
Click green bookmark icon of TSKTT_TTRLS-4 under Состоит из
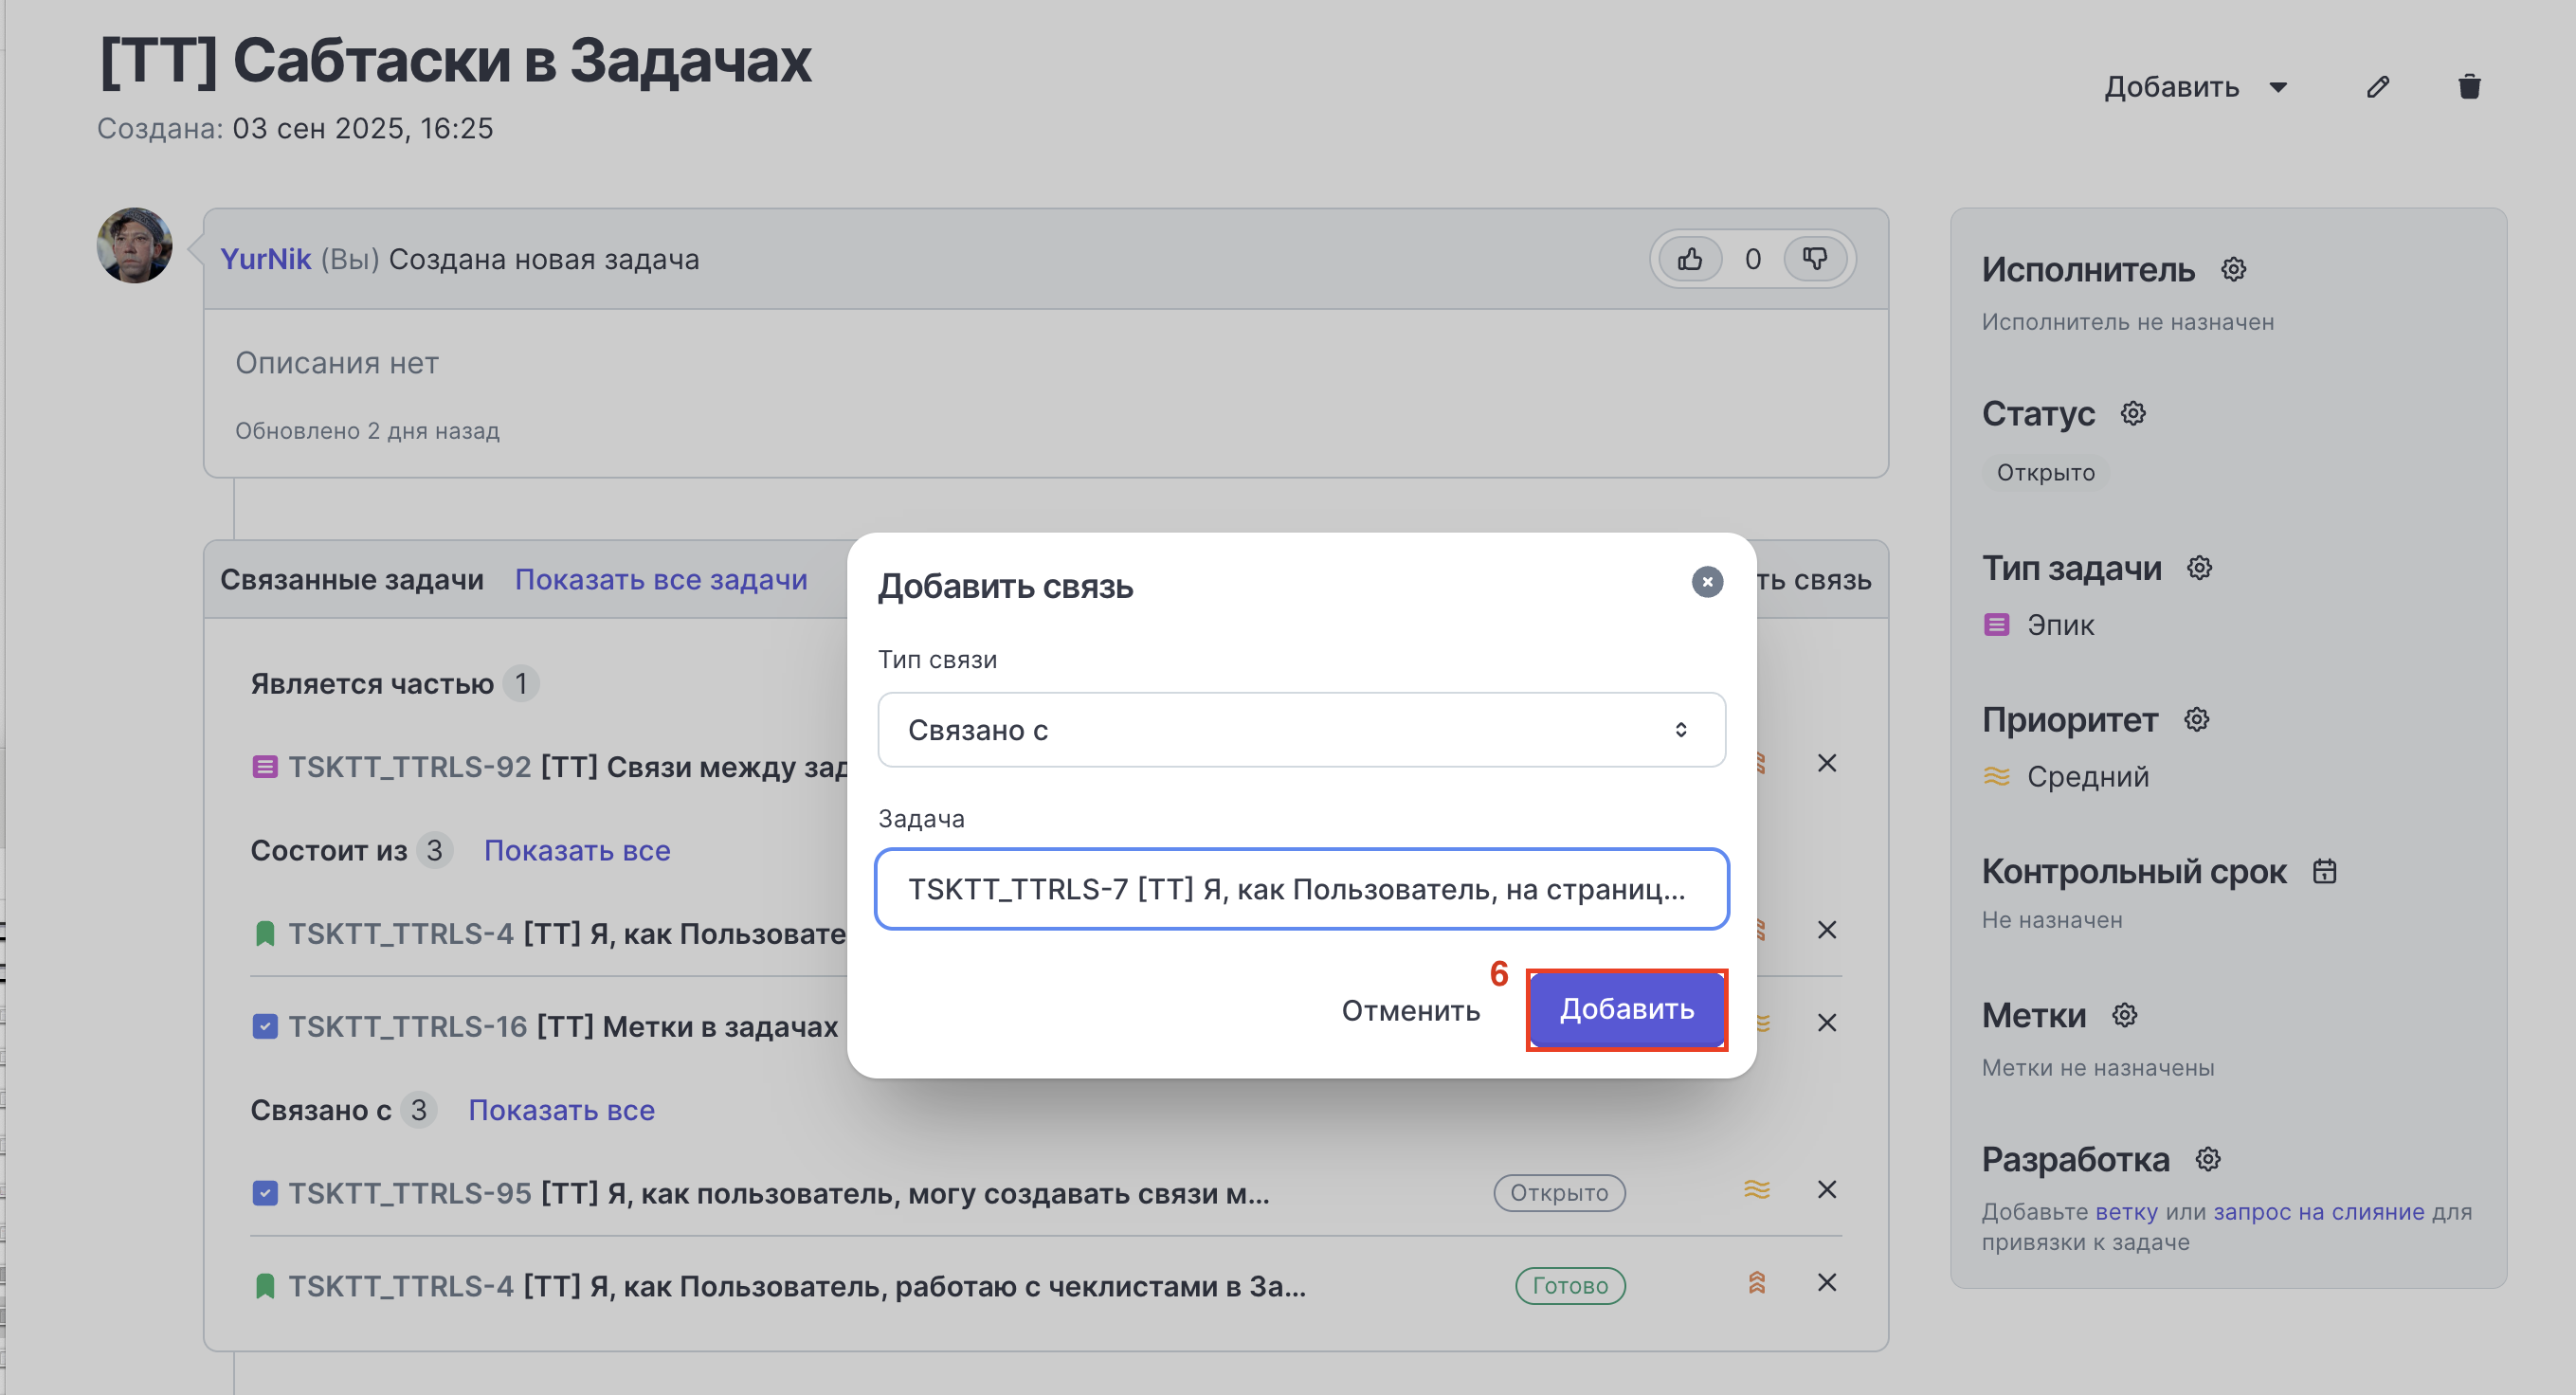coord(264,934)
